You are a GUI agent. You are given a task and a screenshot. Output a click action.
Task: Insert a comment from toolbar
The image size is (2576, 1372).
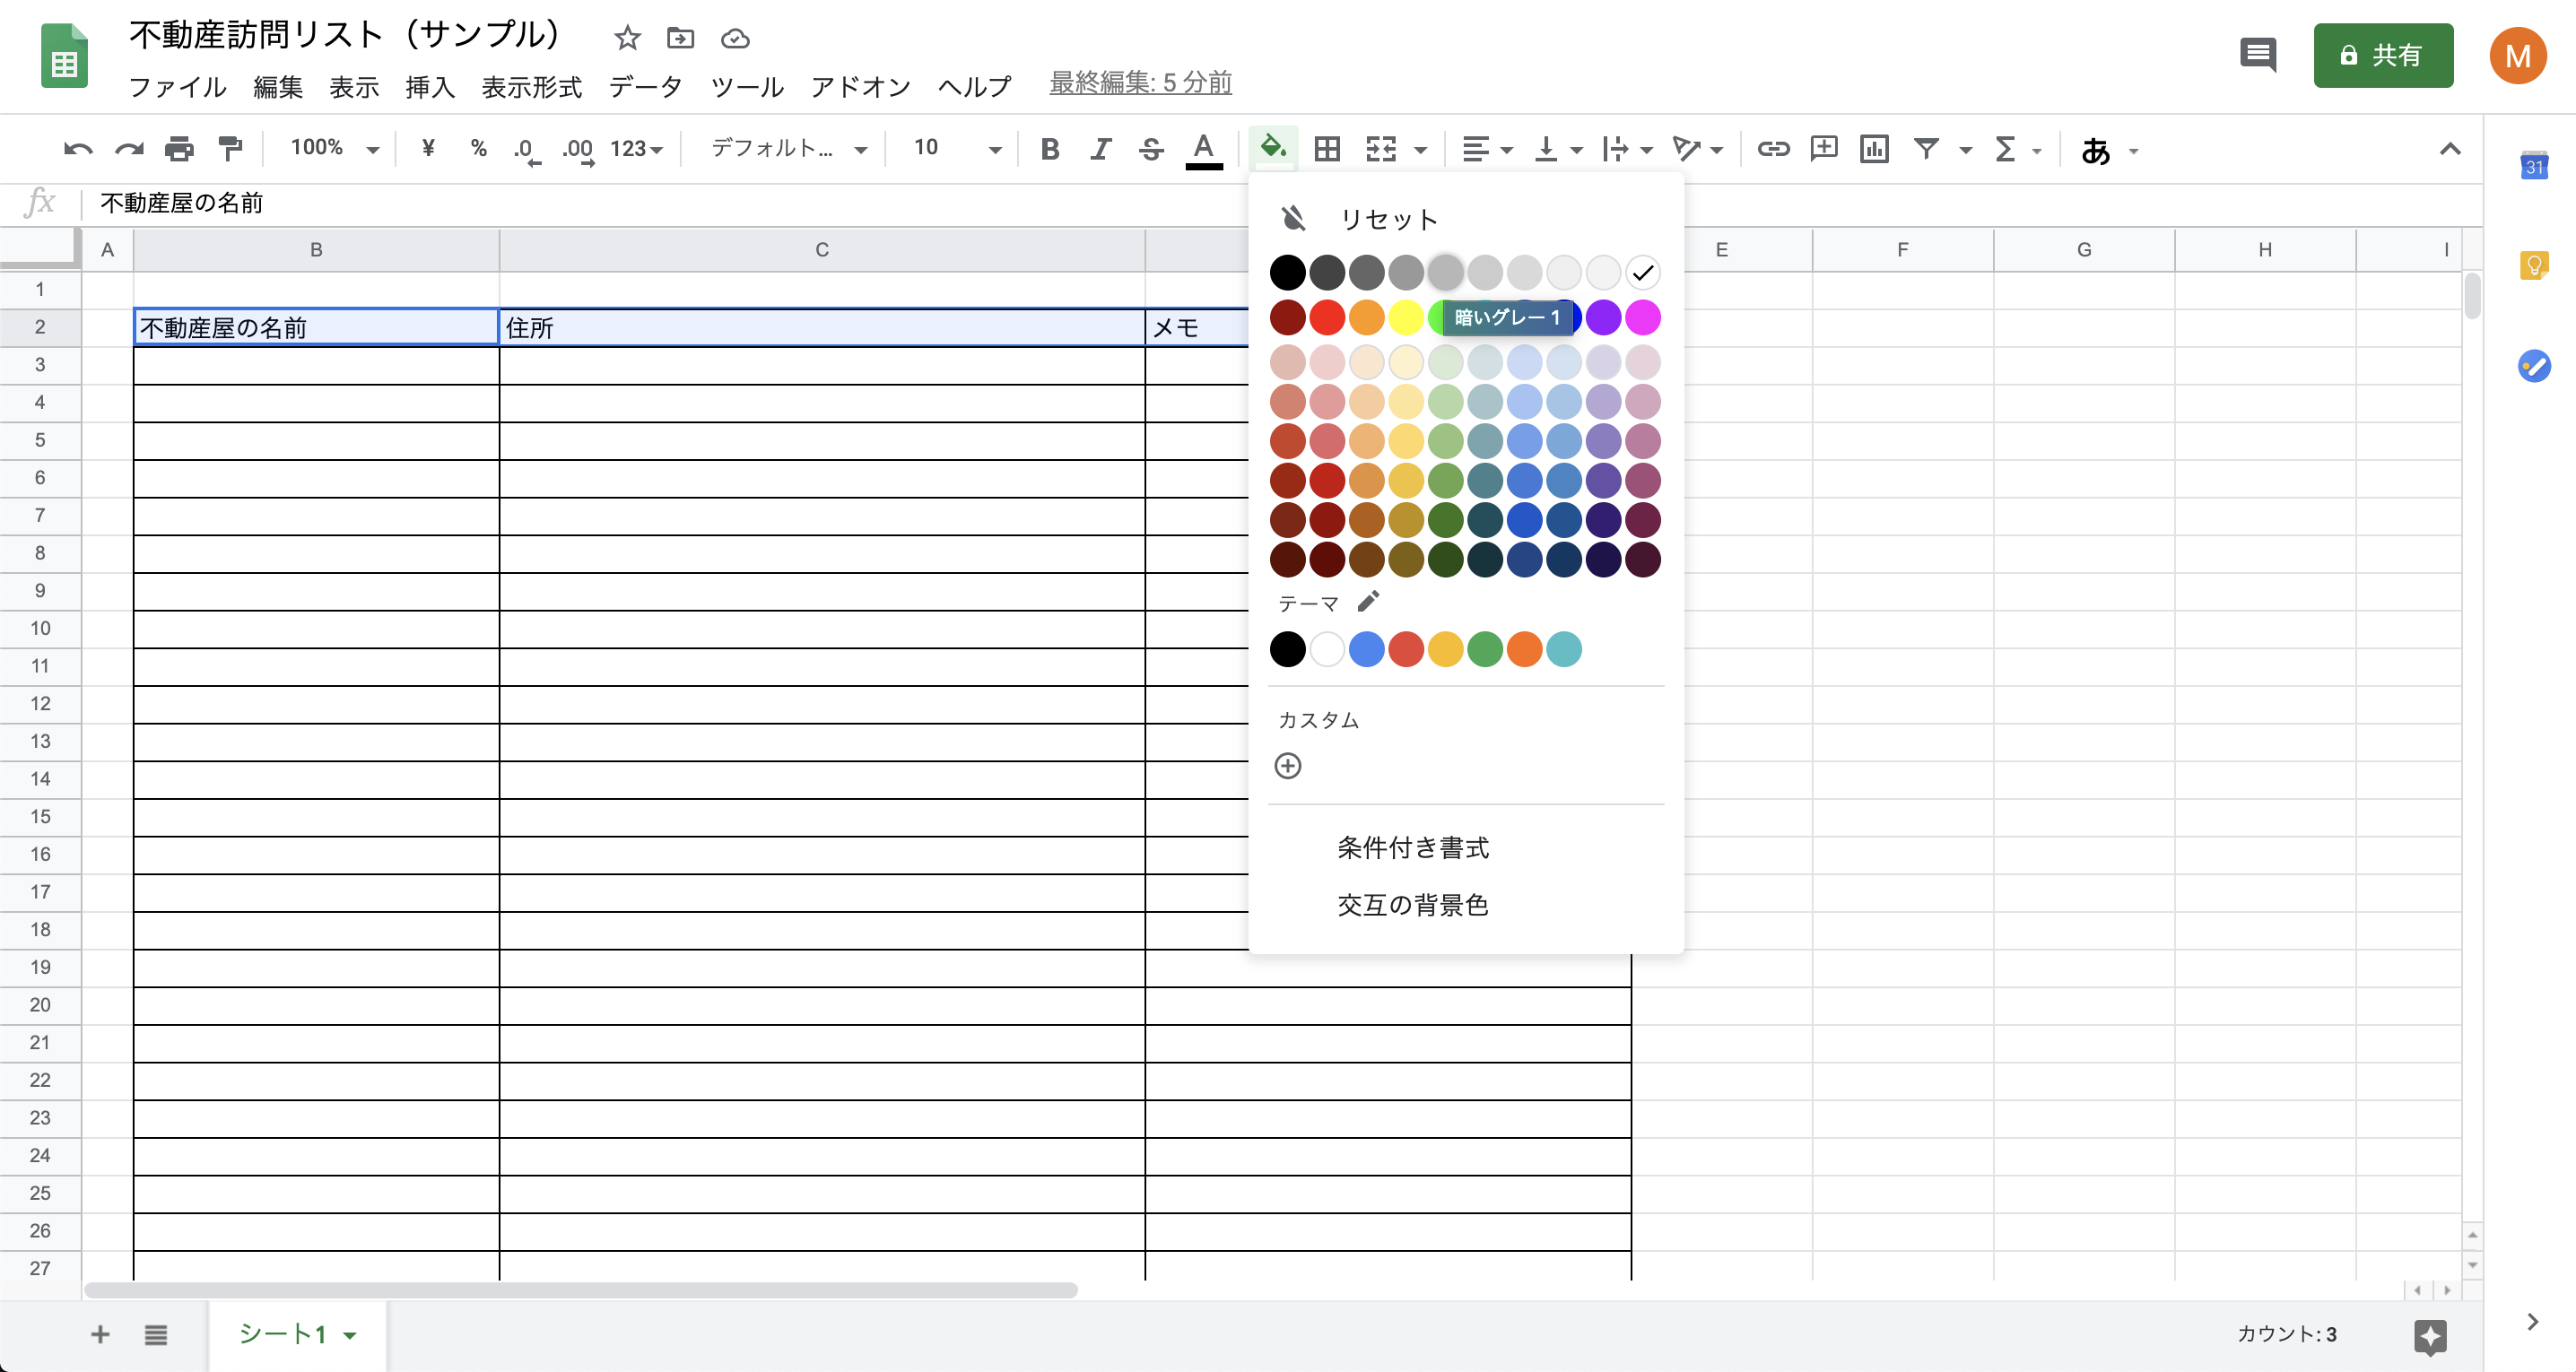(x=1824, y=149)
